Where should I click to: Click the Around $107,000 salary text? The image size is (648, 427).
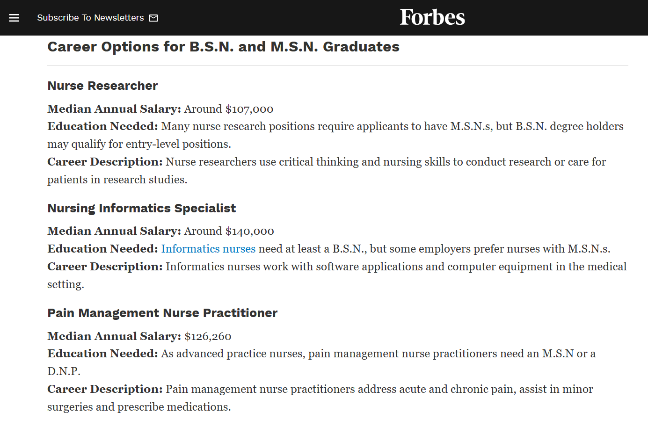[229, 109]
